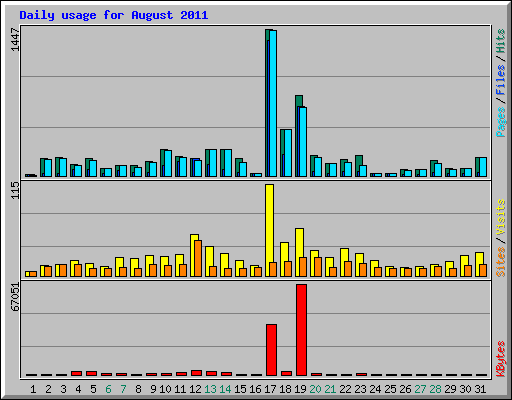
Task: Select the tall hits bar for day 17
Action: point(268,103)
